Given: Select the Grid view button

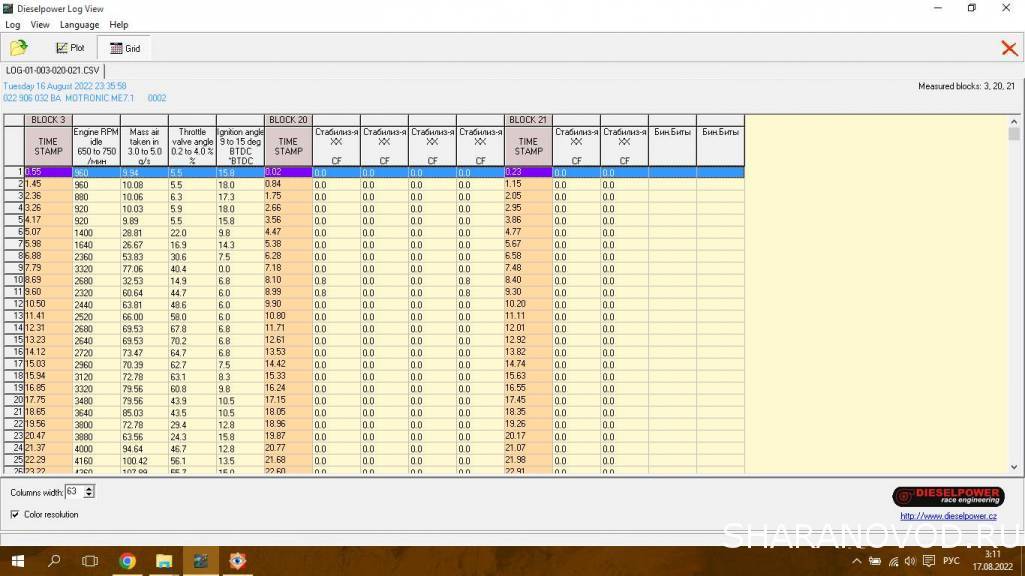Looking at the screenshot, I should click(x=125, y=48).
